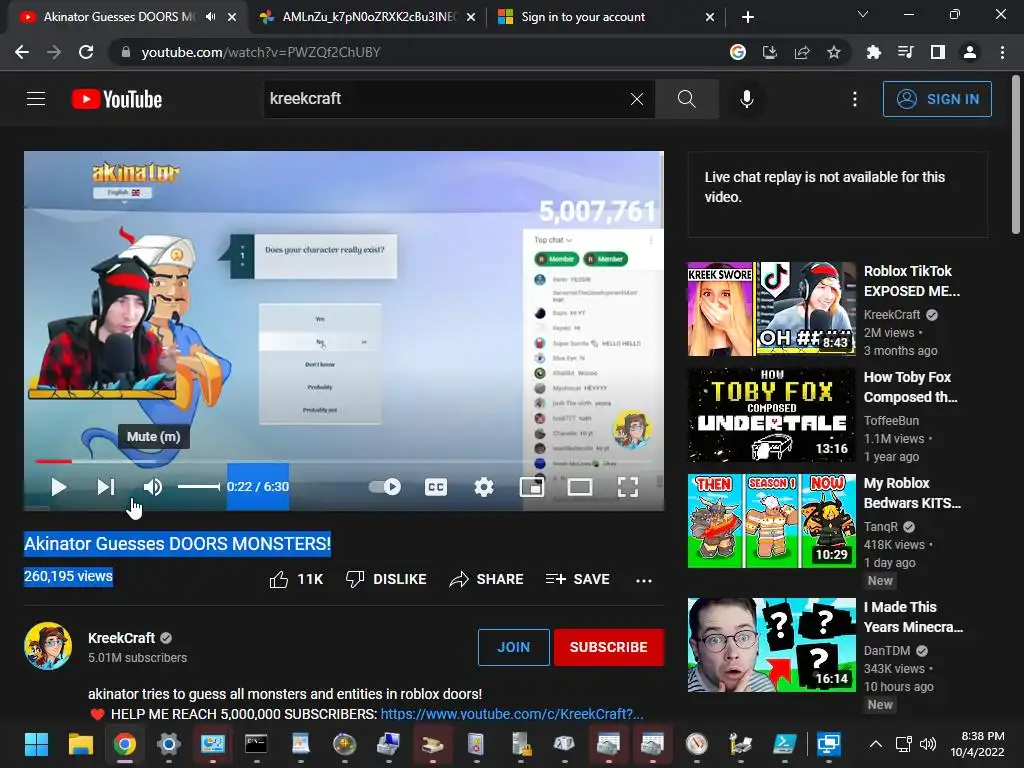Click the DISLIKE button
This screenshot has width=1024, height=768.
386,579
